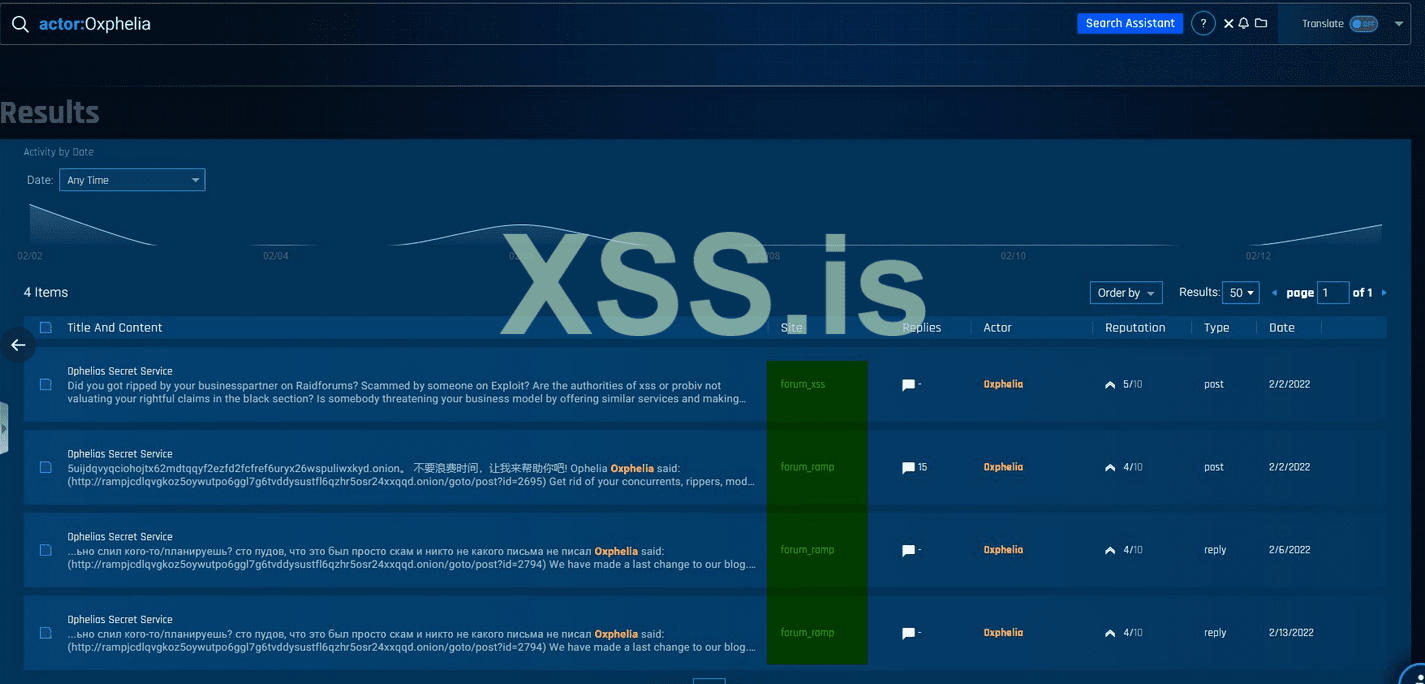Click the 02/04 timeline date label
The width and height of the screenshot is (1425, 684).
[276, 257]
